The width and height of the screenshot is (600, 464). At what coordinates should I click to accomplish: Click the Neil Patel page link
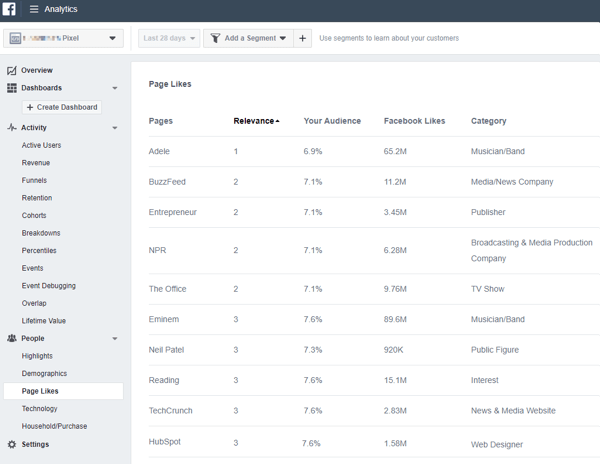pyautogui.click(x=166, y=350)
